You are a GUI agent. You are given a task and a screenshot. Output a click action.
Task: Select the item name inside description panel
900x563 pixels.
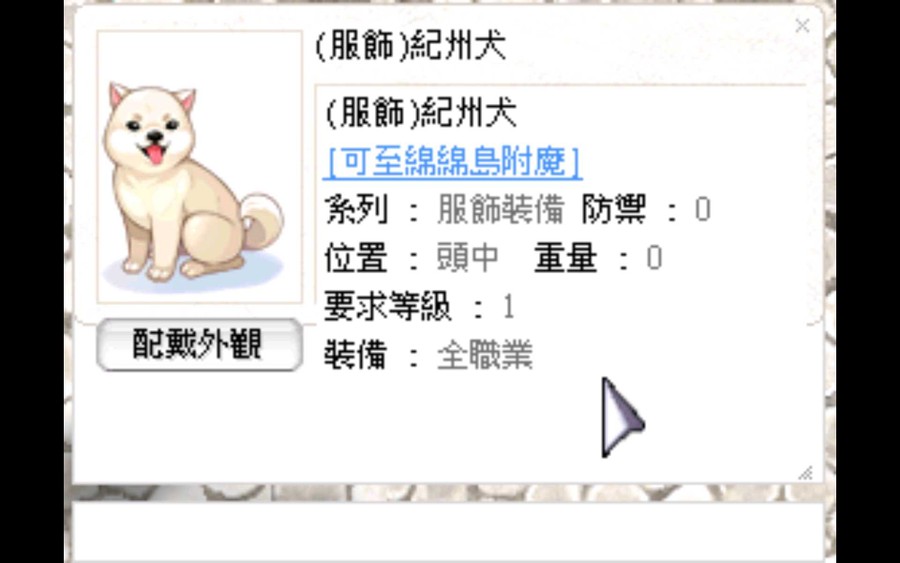[x=421, y=112]
